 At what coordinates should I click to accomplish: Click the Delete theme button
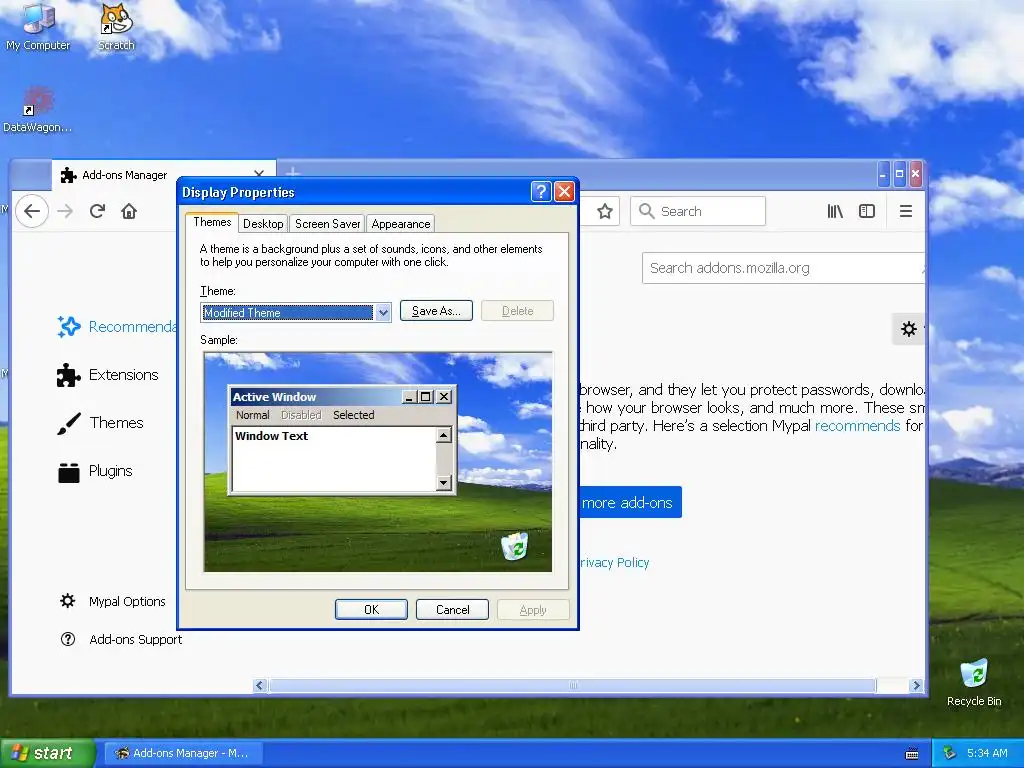point(517,311)
